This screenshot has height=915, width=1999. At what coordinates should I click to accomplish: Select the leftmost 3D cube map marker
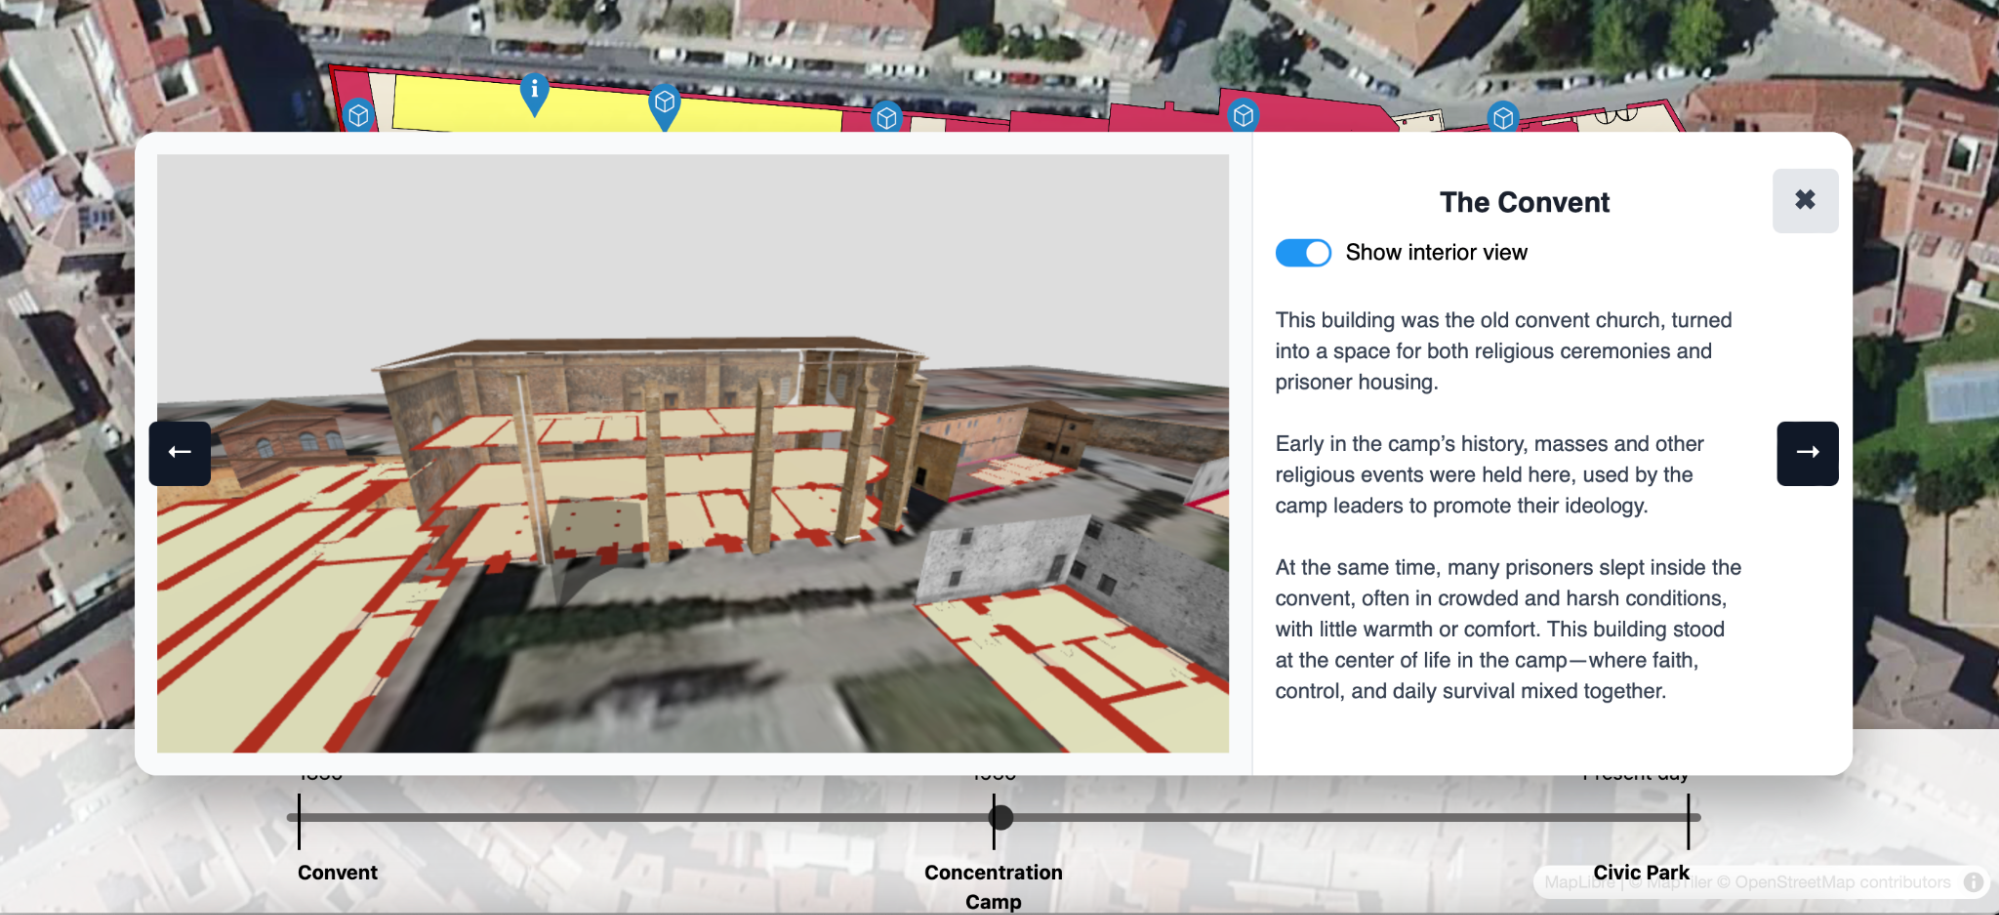click(358, 116)
